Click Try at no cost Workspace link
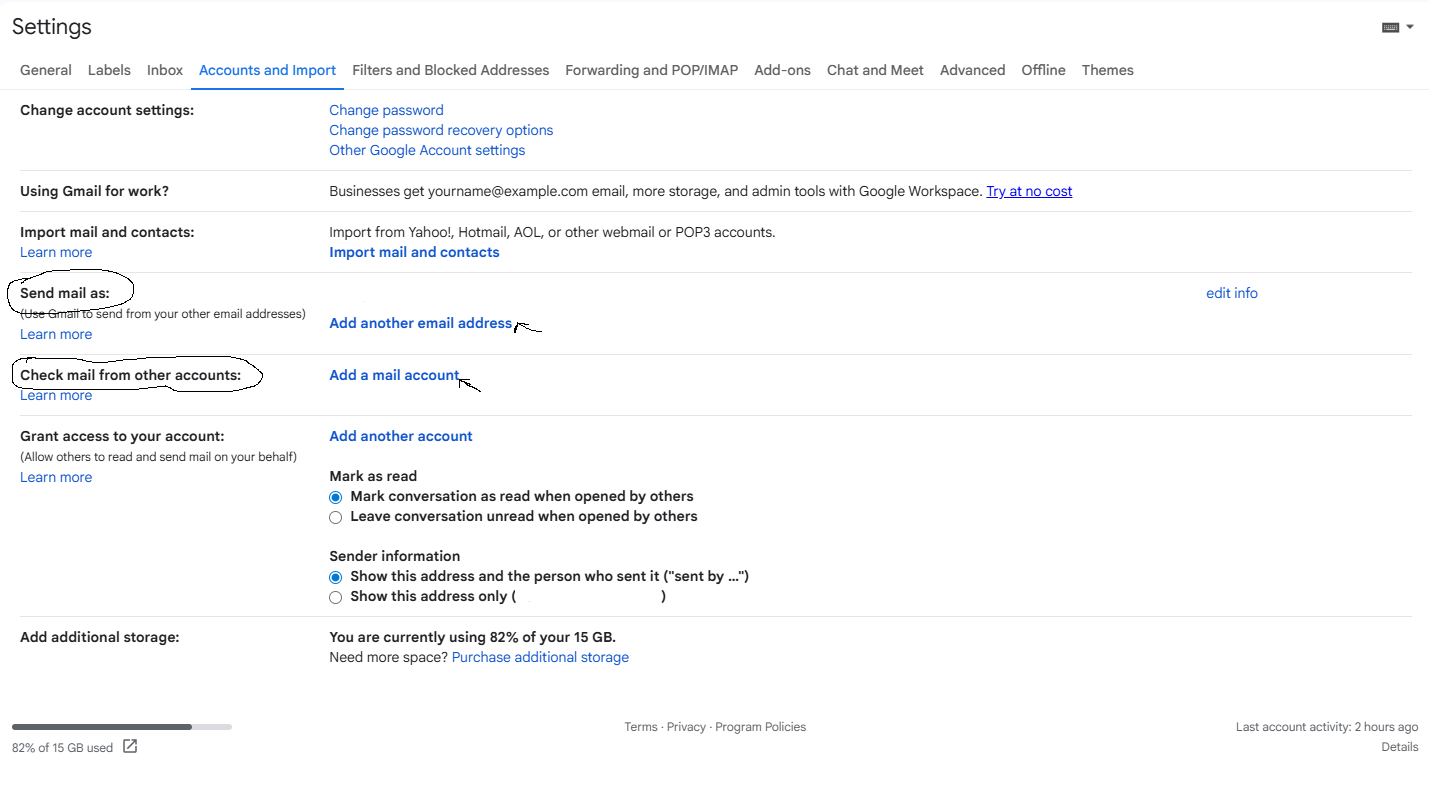Image resolution: width=1429 pixels, height=795 pixels. point(1029,191)
